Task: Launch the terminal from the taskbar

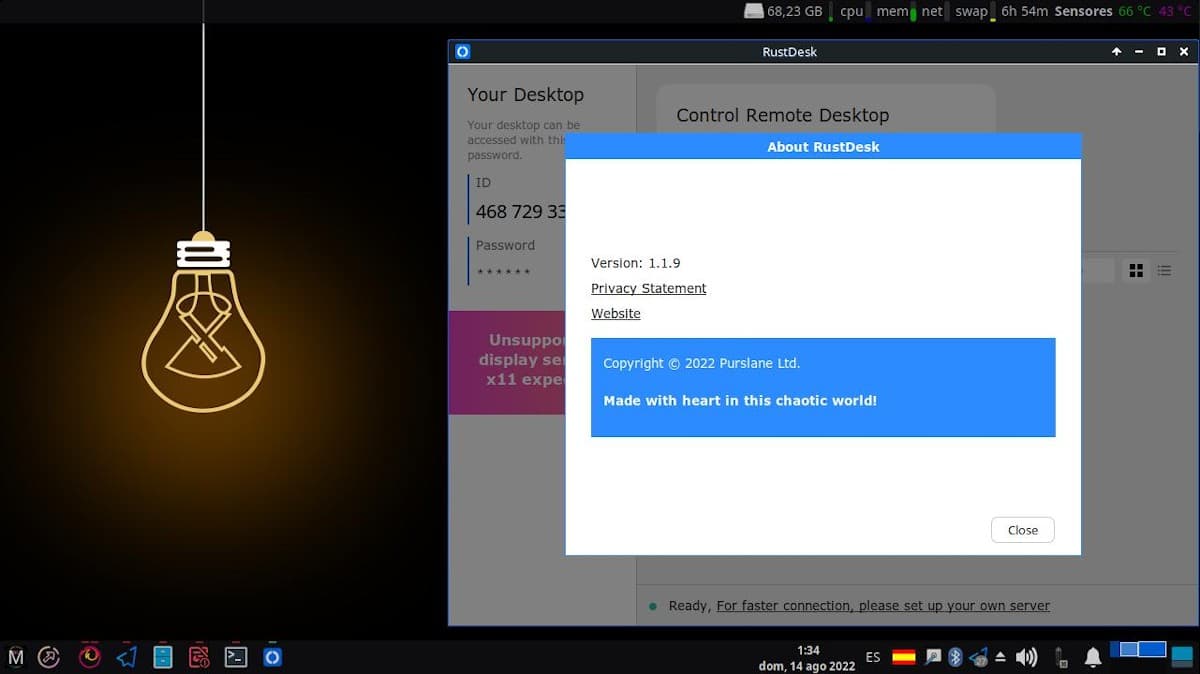Action: 235,657
